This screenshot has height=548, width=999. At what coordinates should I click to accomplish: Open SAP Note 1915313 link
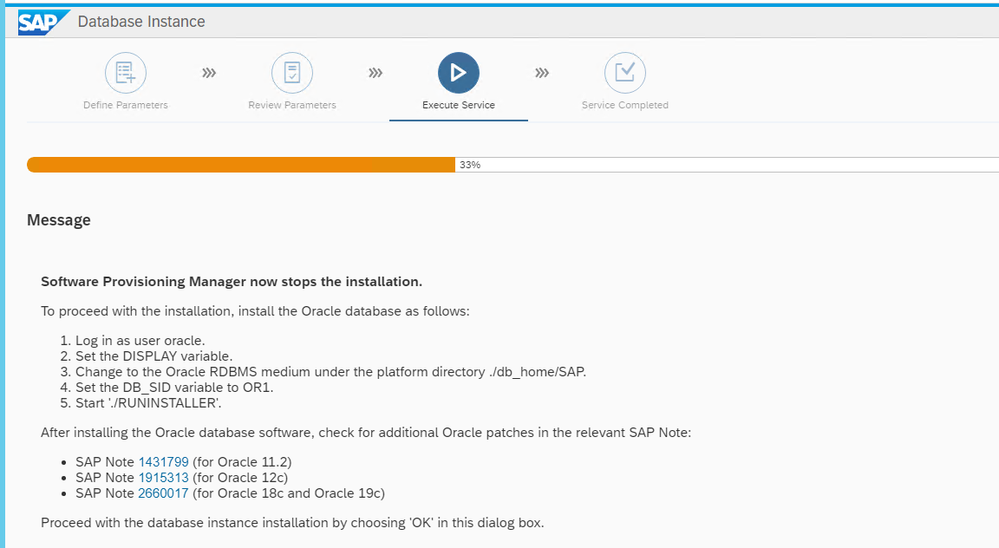click(x=164, y=478)
